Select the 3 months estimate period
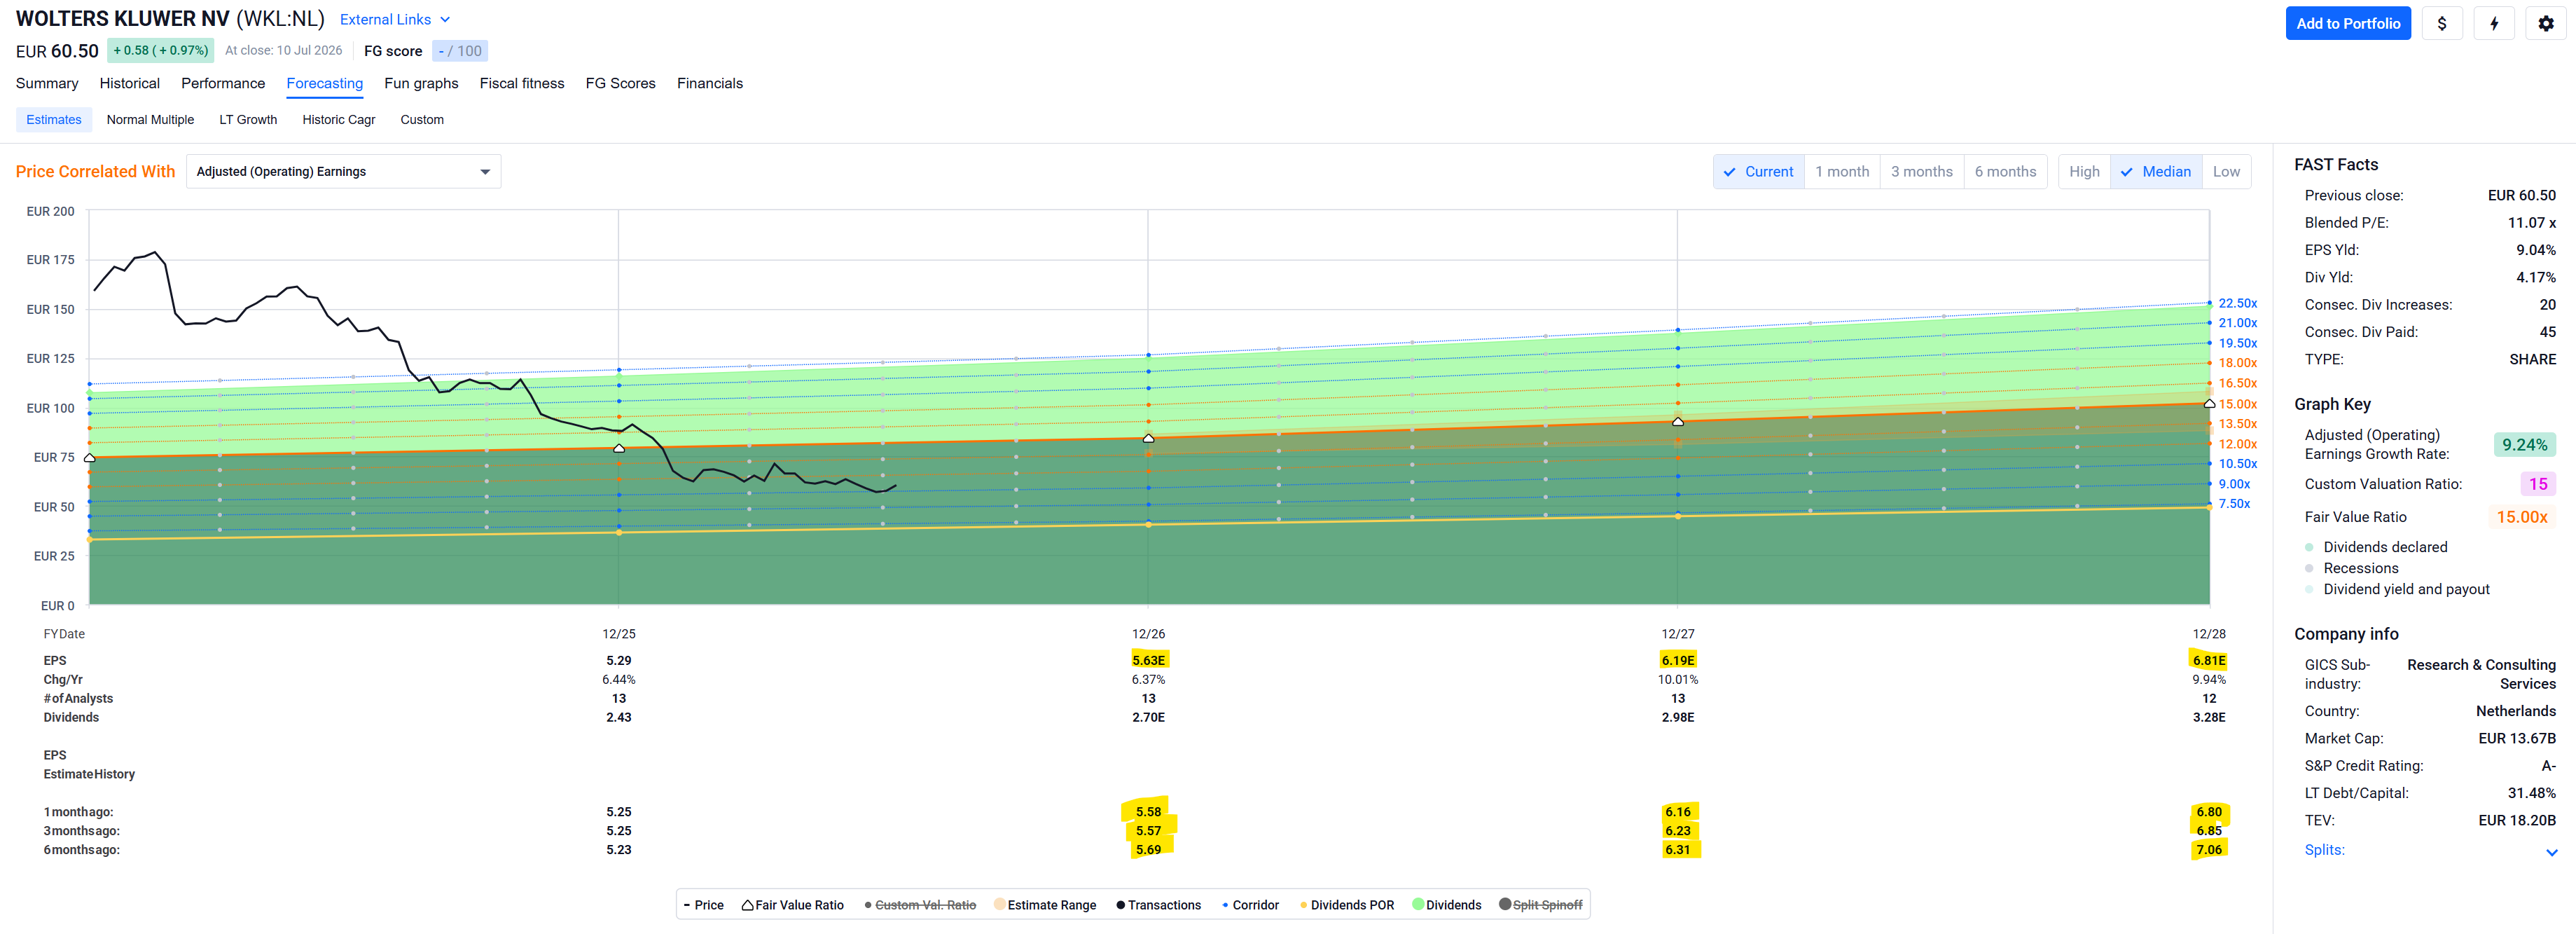The image size is (2576, 934). click(x=1921, y=171)
